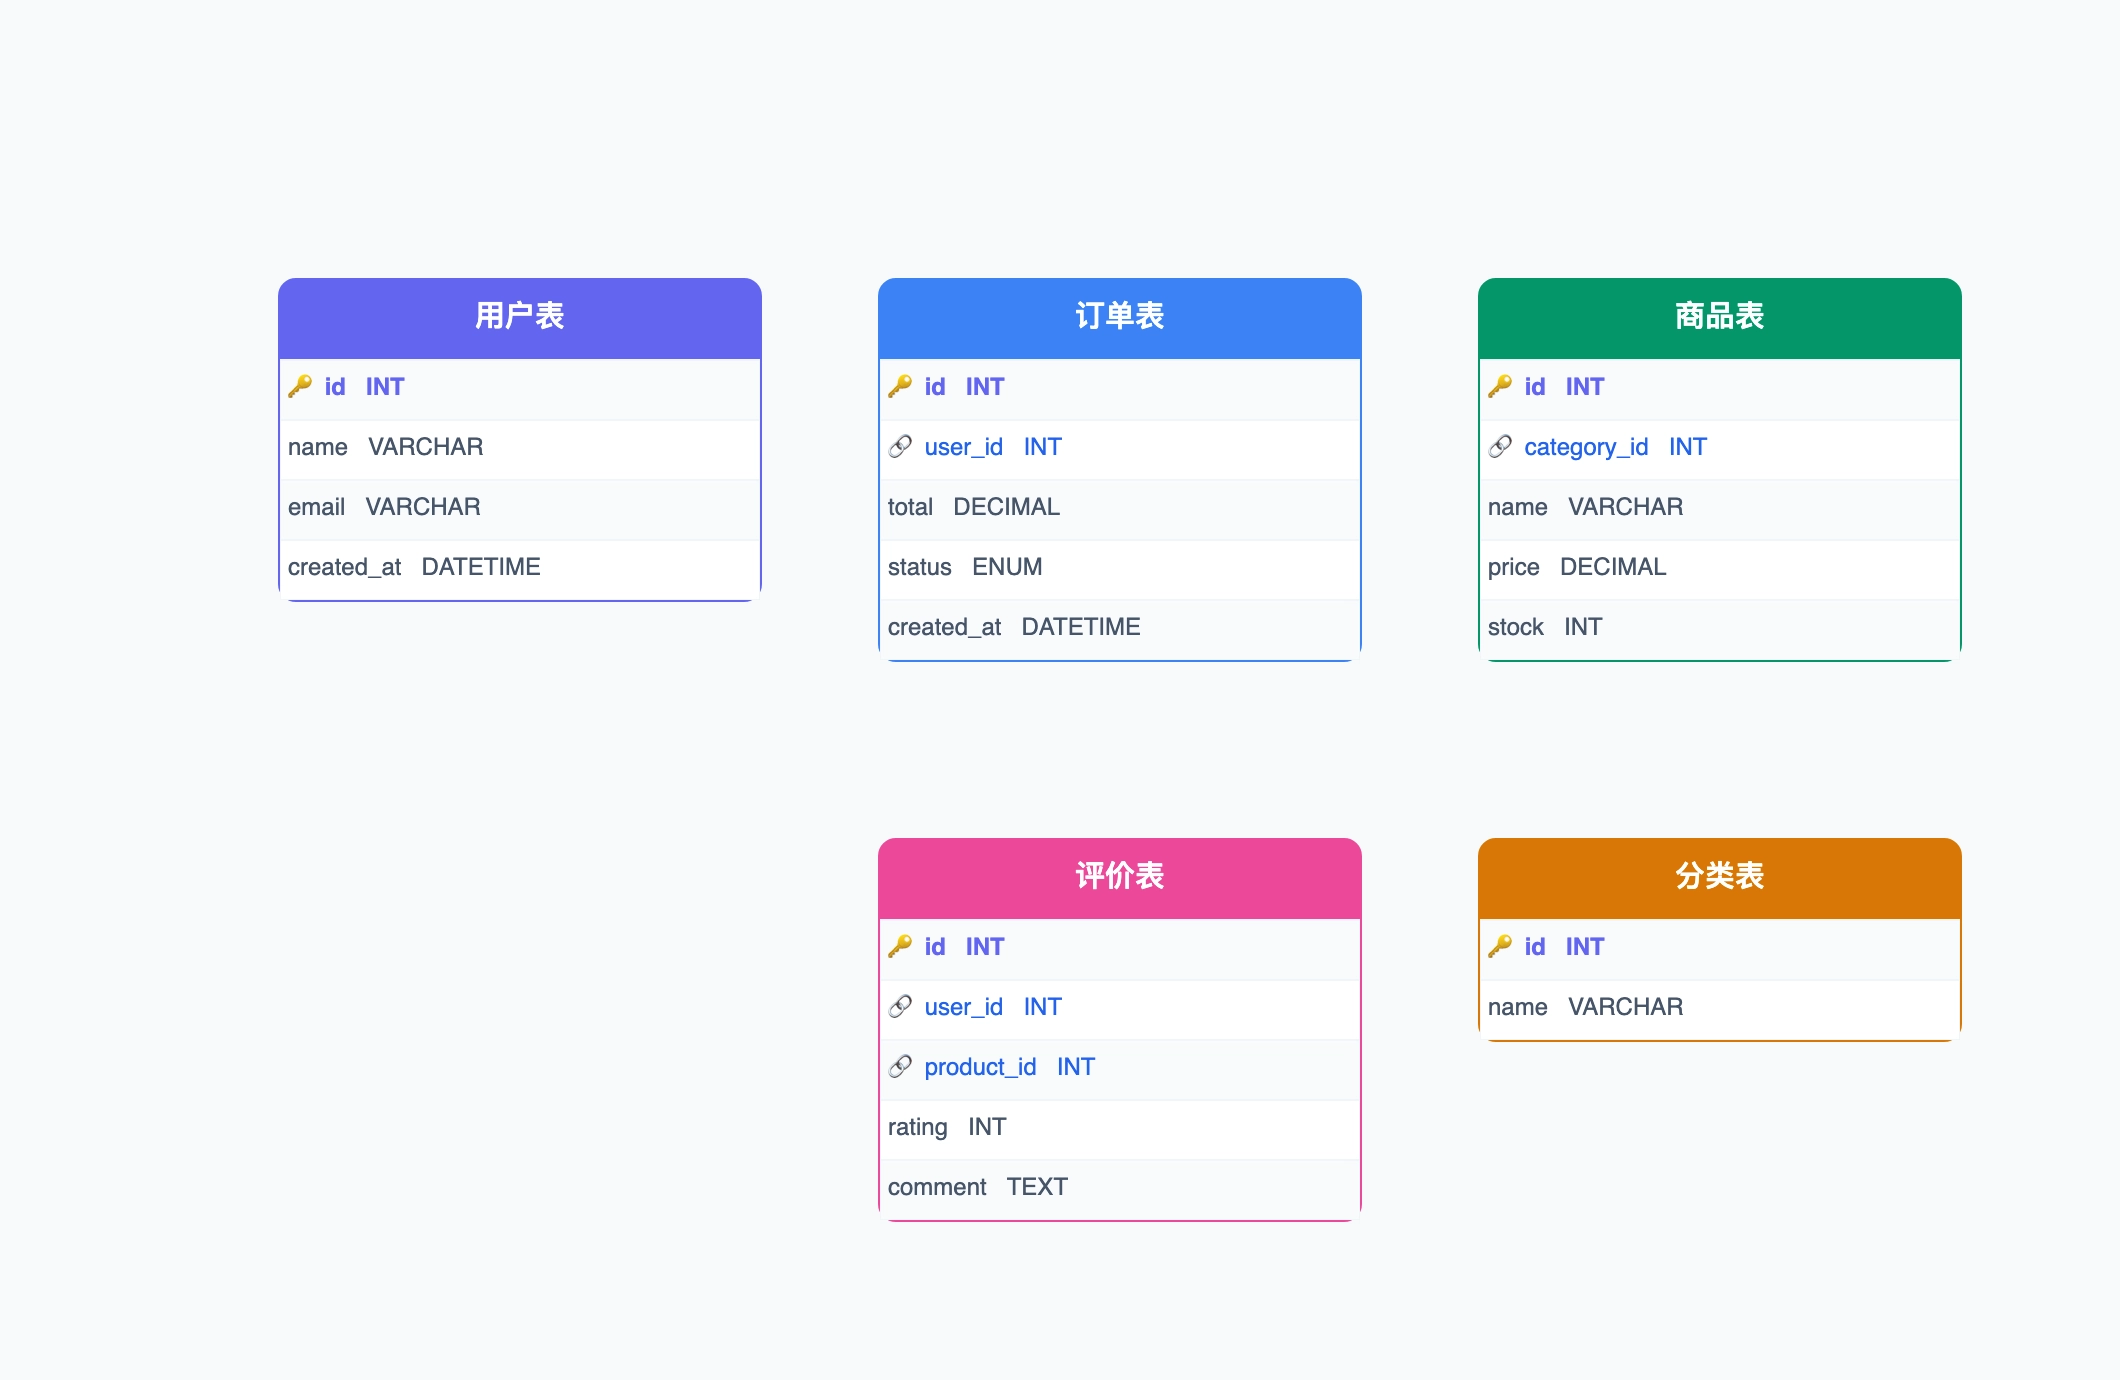Open the user_id foreign key link in 订单表
2120x1380 pixels.
pos(963,447)
